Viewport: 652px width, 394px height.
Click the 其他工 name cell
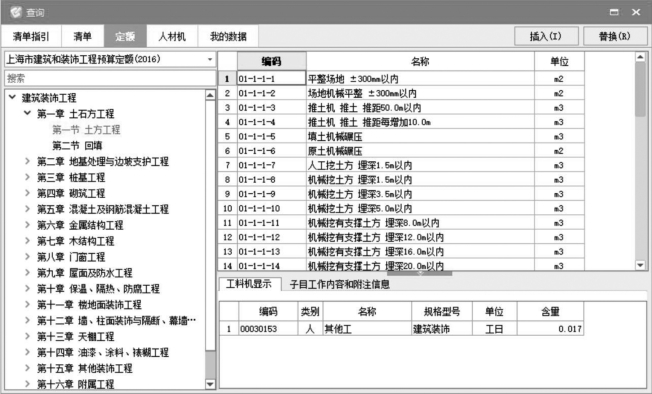(367, 329)
